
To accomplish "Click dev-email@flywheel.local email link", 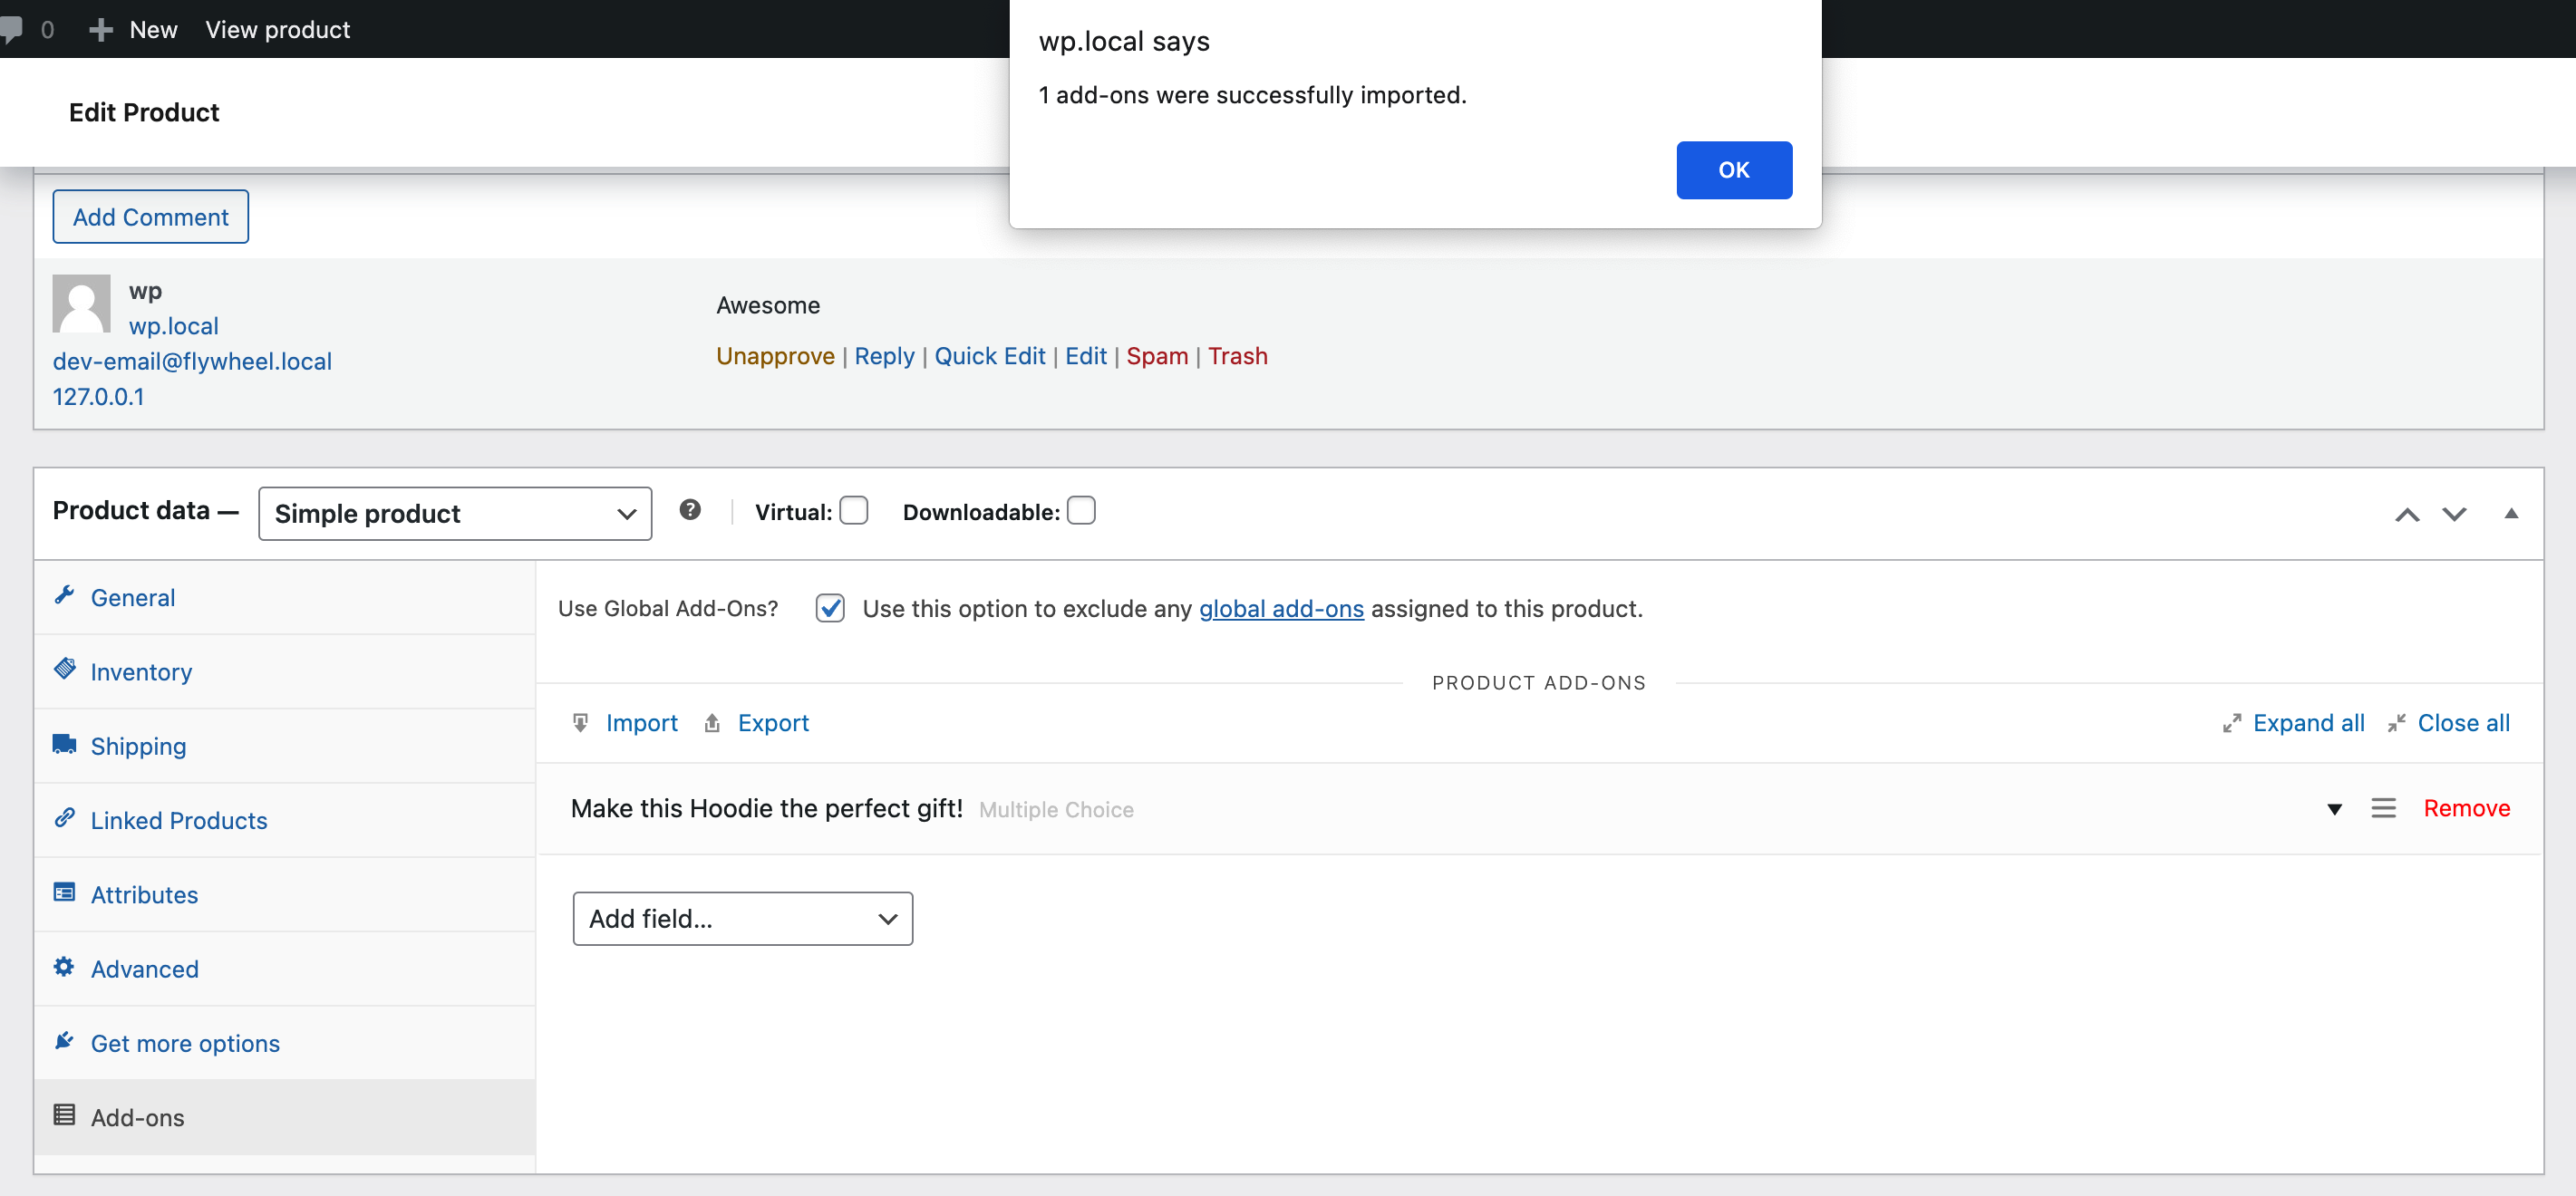I will [x=192, y=362].
